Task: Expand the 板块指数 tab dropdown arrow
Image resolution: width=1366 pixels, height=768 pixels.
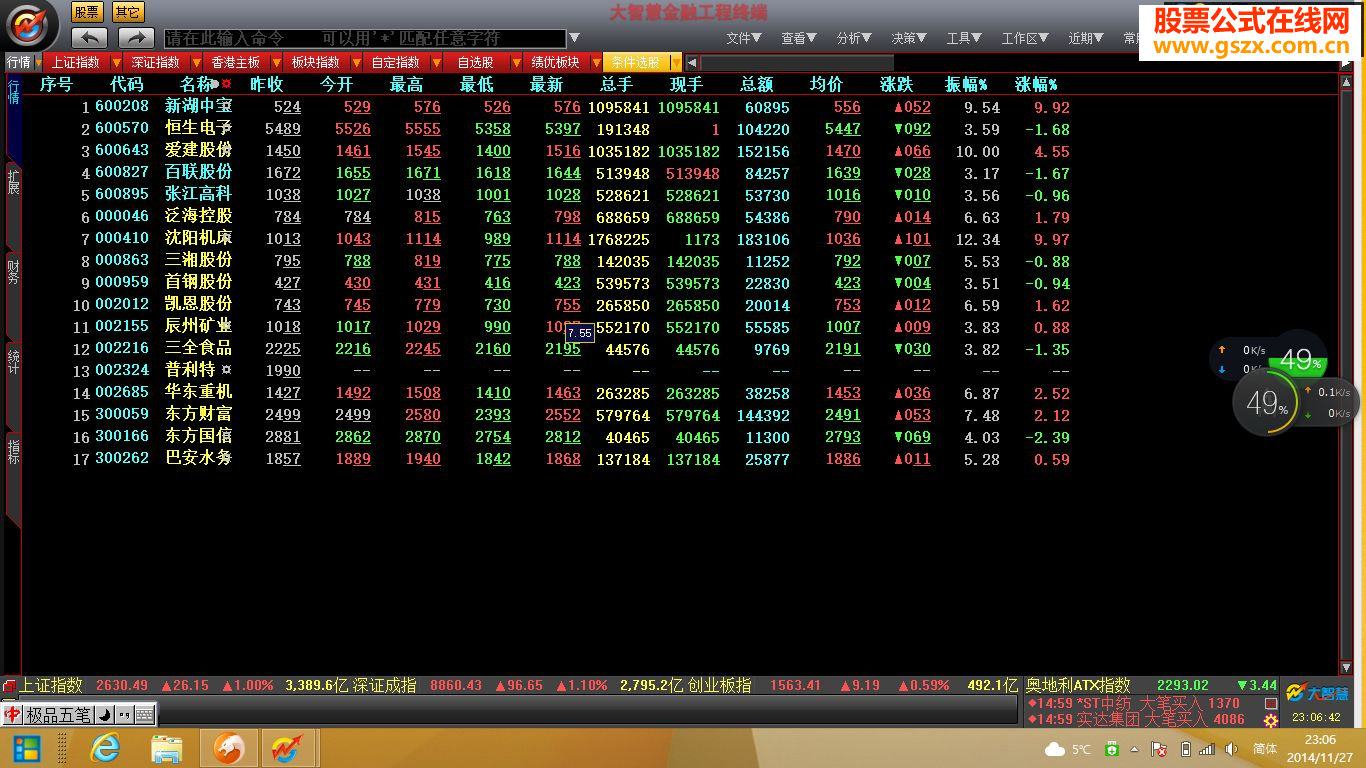Action: tap(356, 62)
